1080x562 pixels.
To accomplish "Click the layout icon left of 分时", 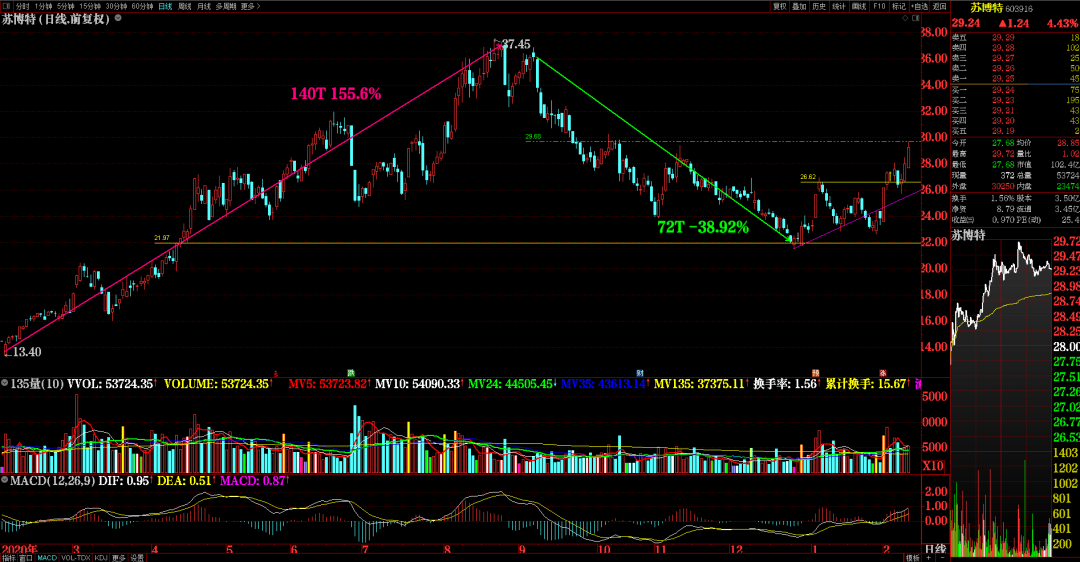I will (6, 6).
